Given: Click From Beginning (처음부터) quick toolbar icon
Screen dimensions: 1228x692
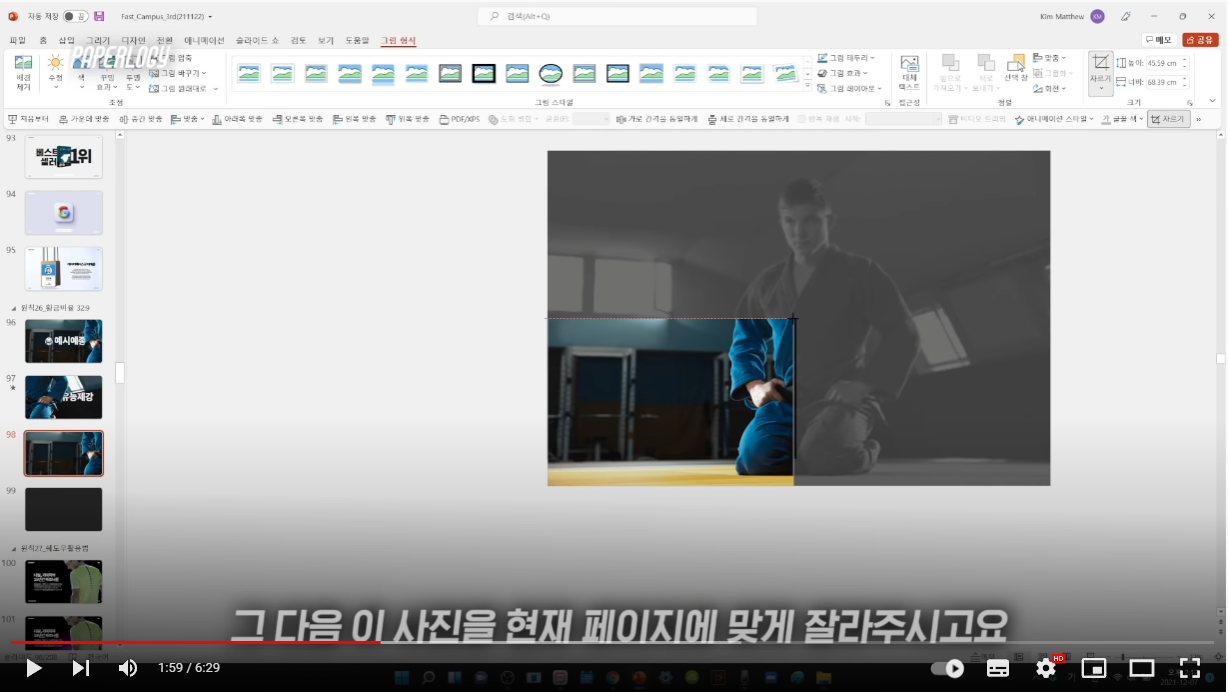Looking at the screenshot, I should point(29,119).
